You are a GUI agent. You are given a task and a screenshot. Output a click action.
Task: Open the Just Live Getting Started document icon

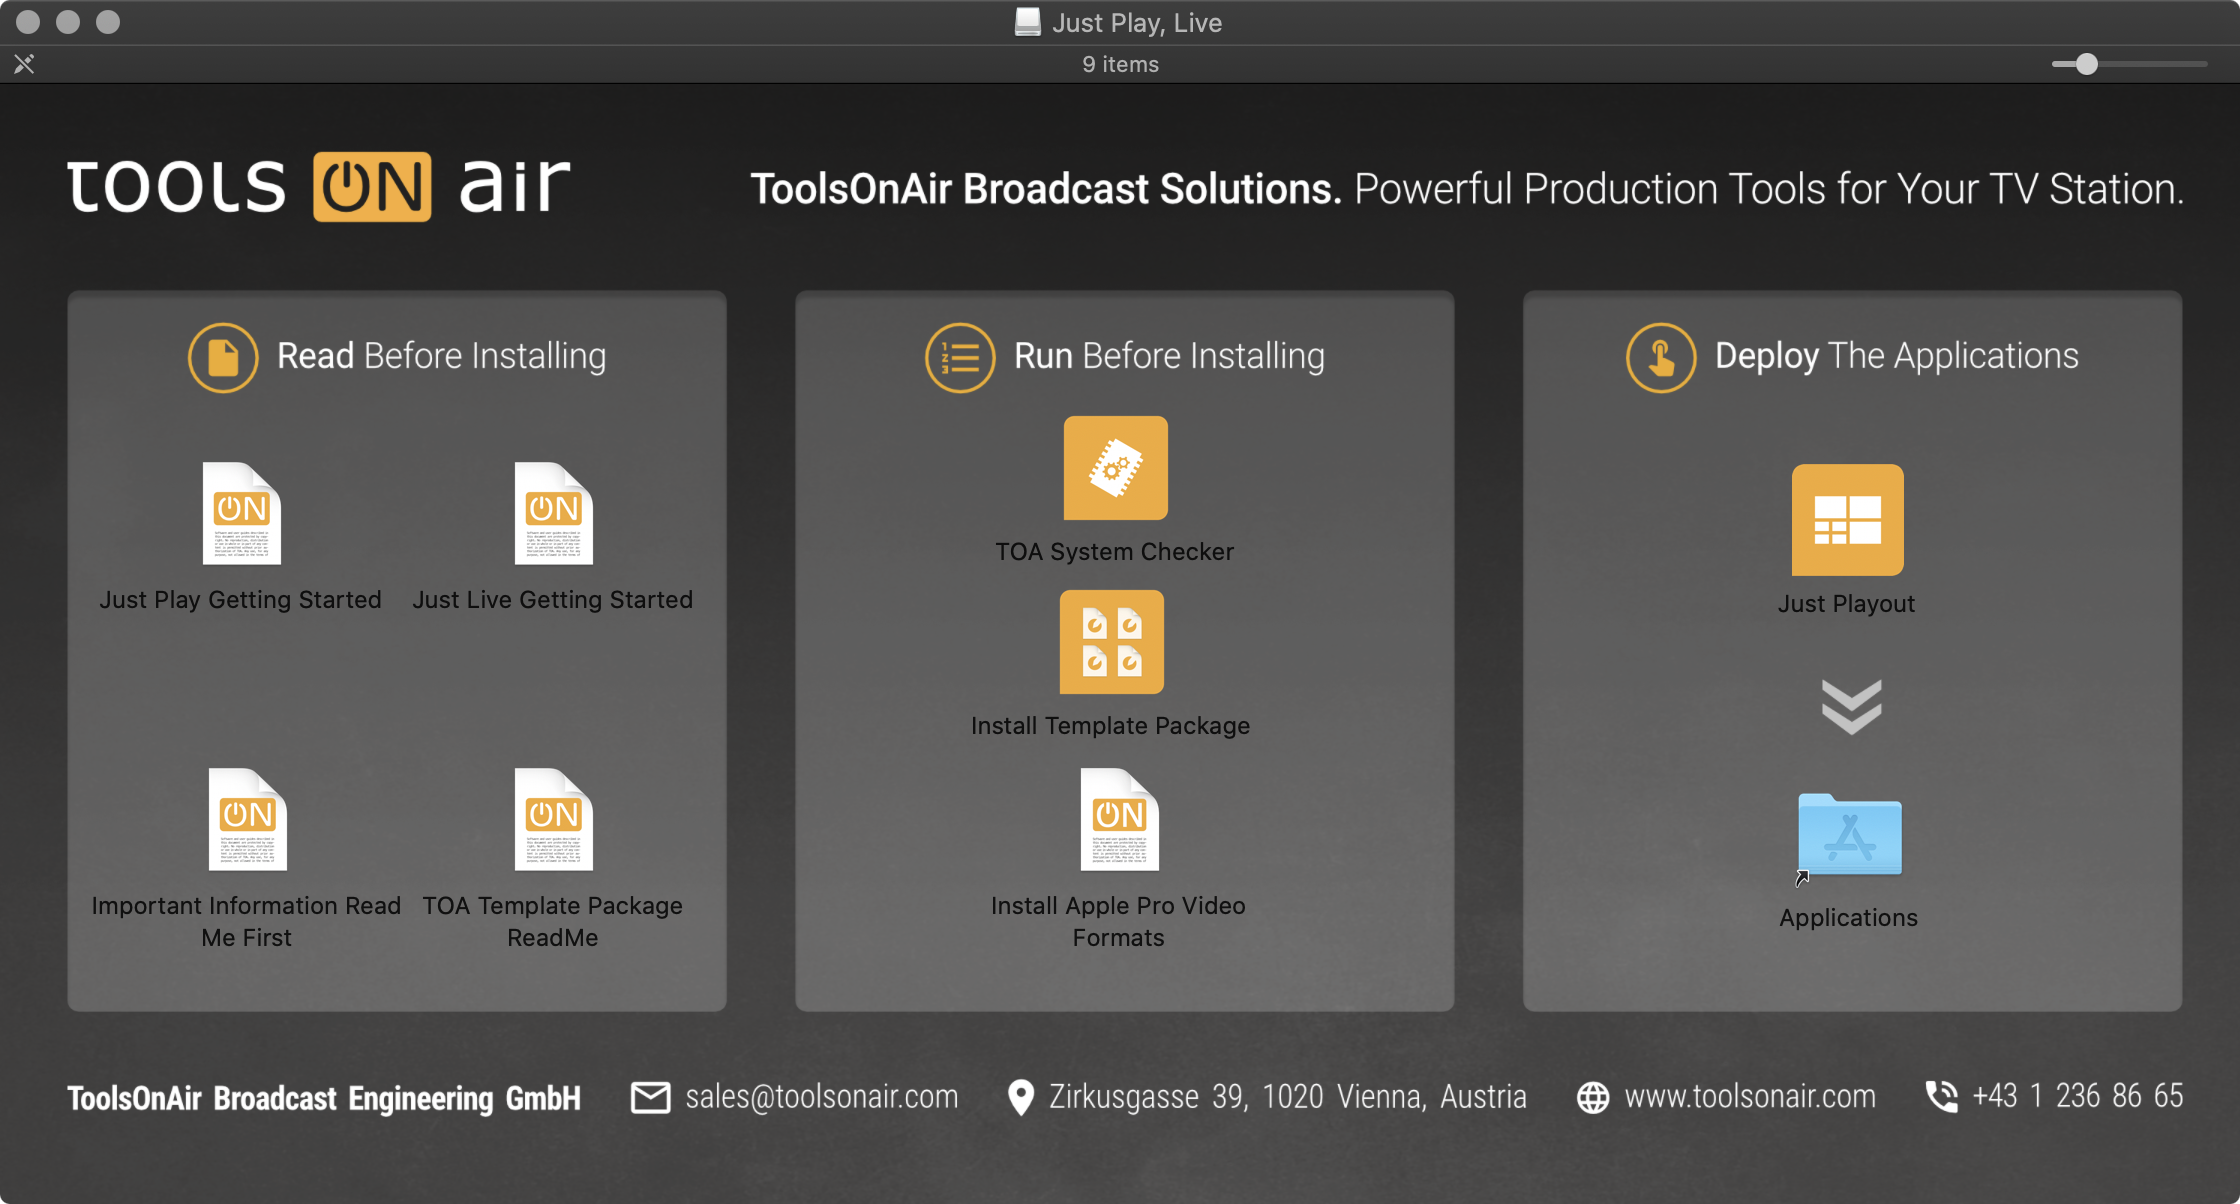pos(553,514)
